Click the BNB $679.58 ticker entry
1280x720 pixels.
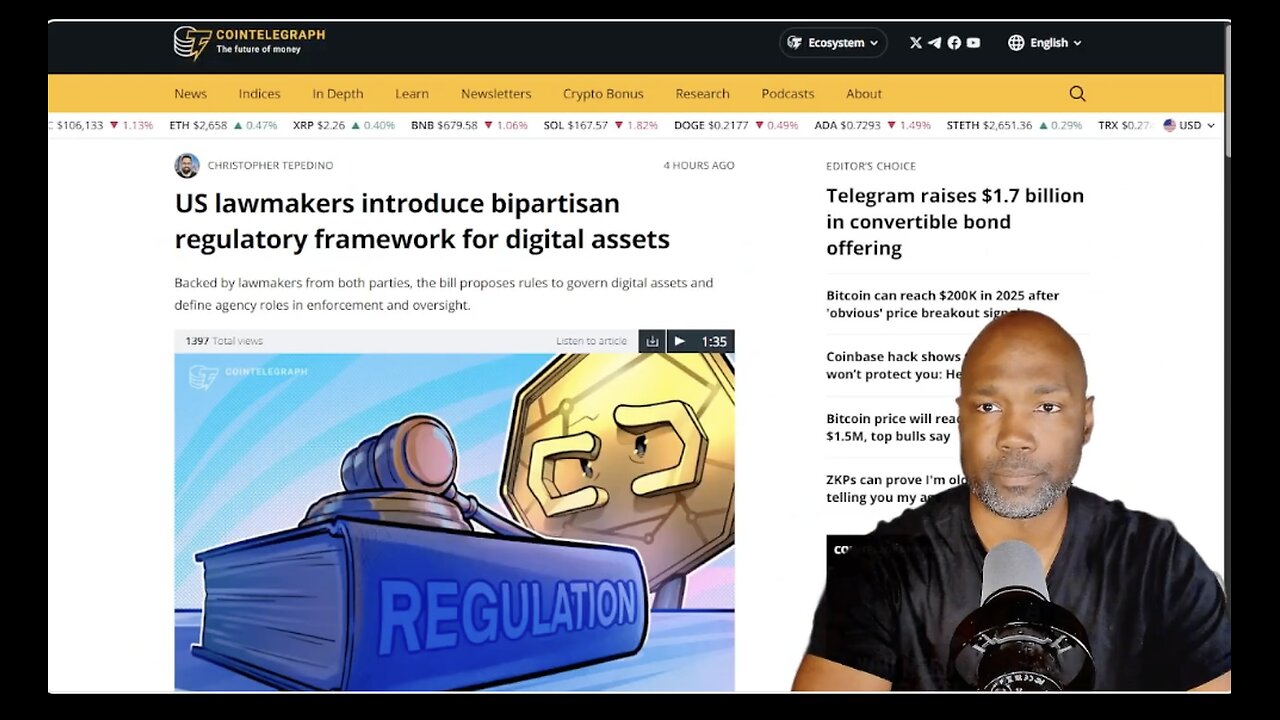(469, 125)
